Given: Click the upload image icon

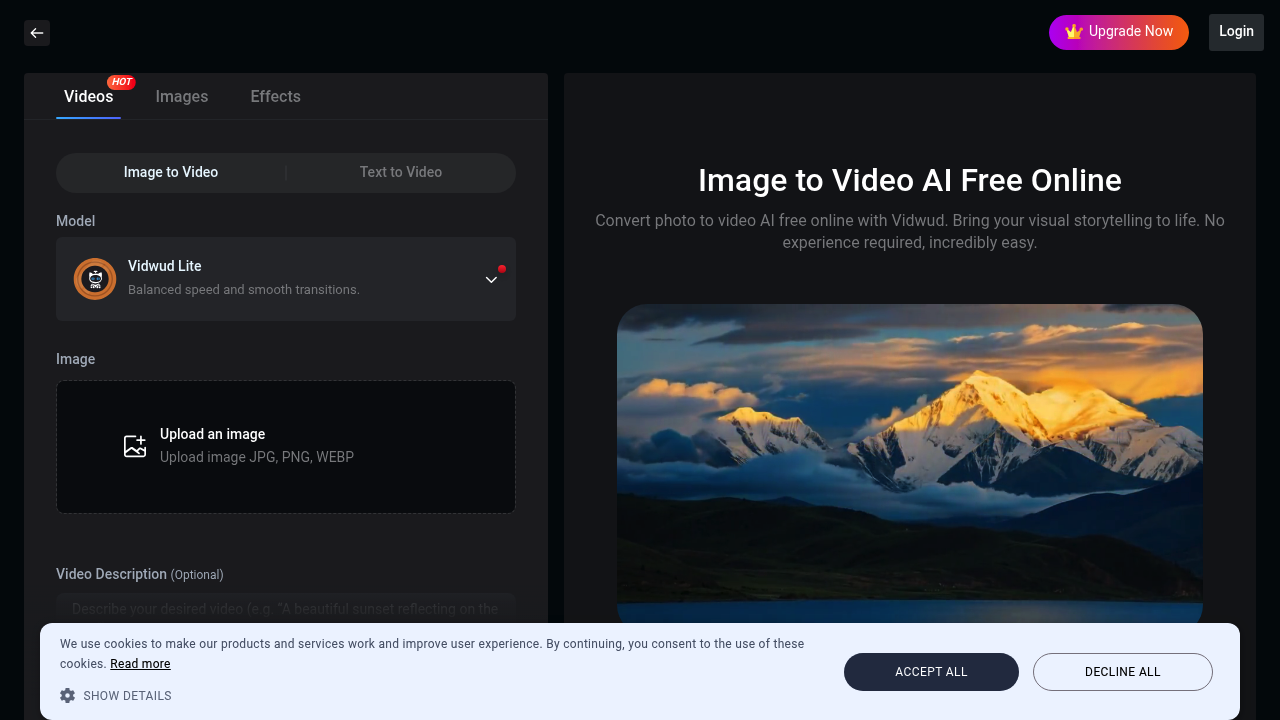Looking at the screenshot, I should click(135, 446).
